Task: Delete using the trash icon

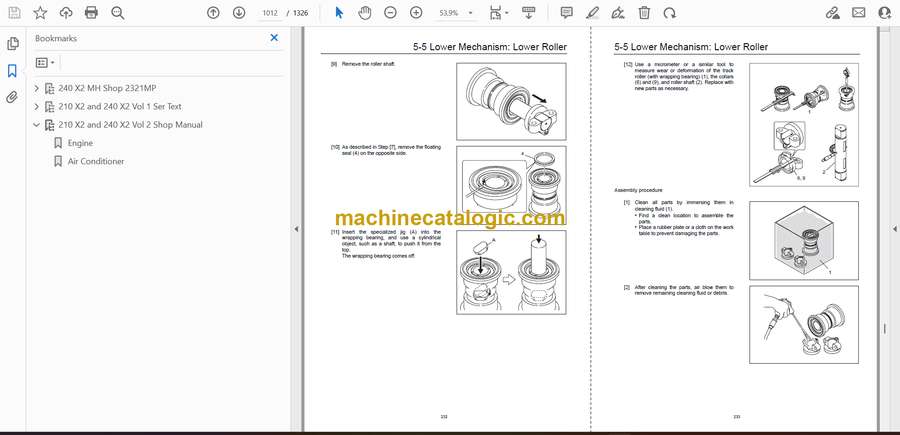Action: (644, 13)
